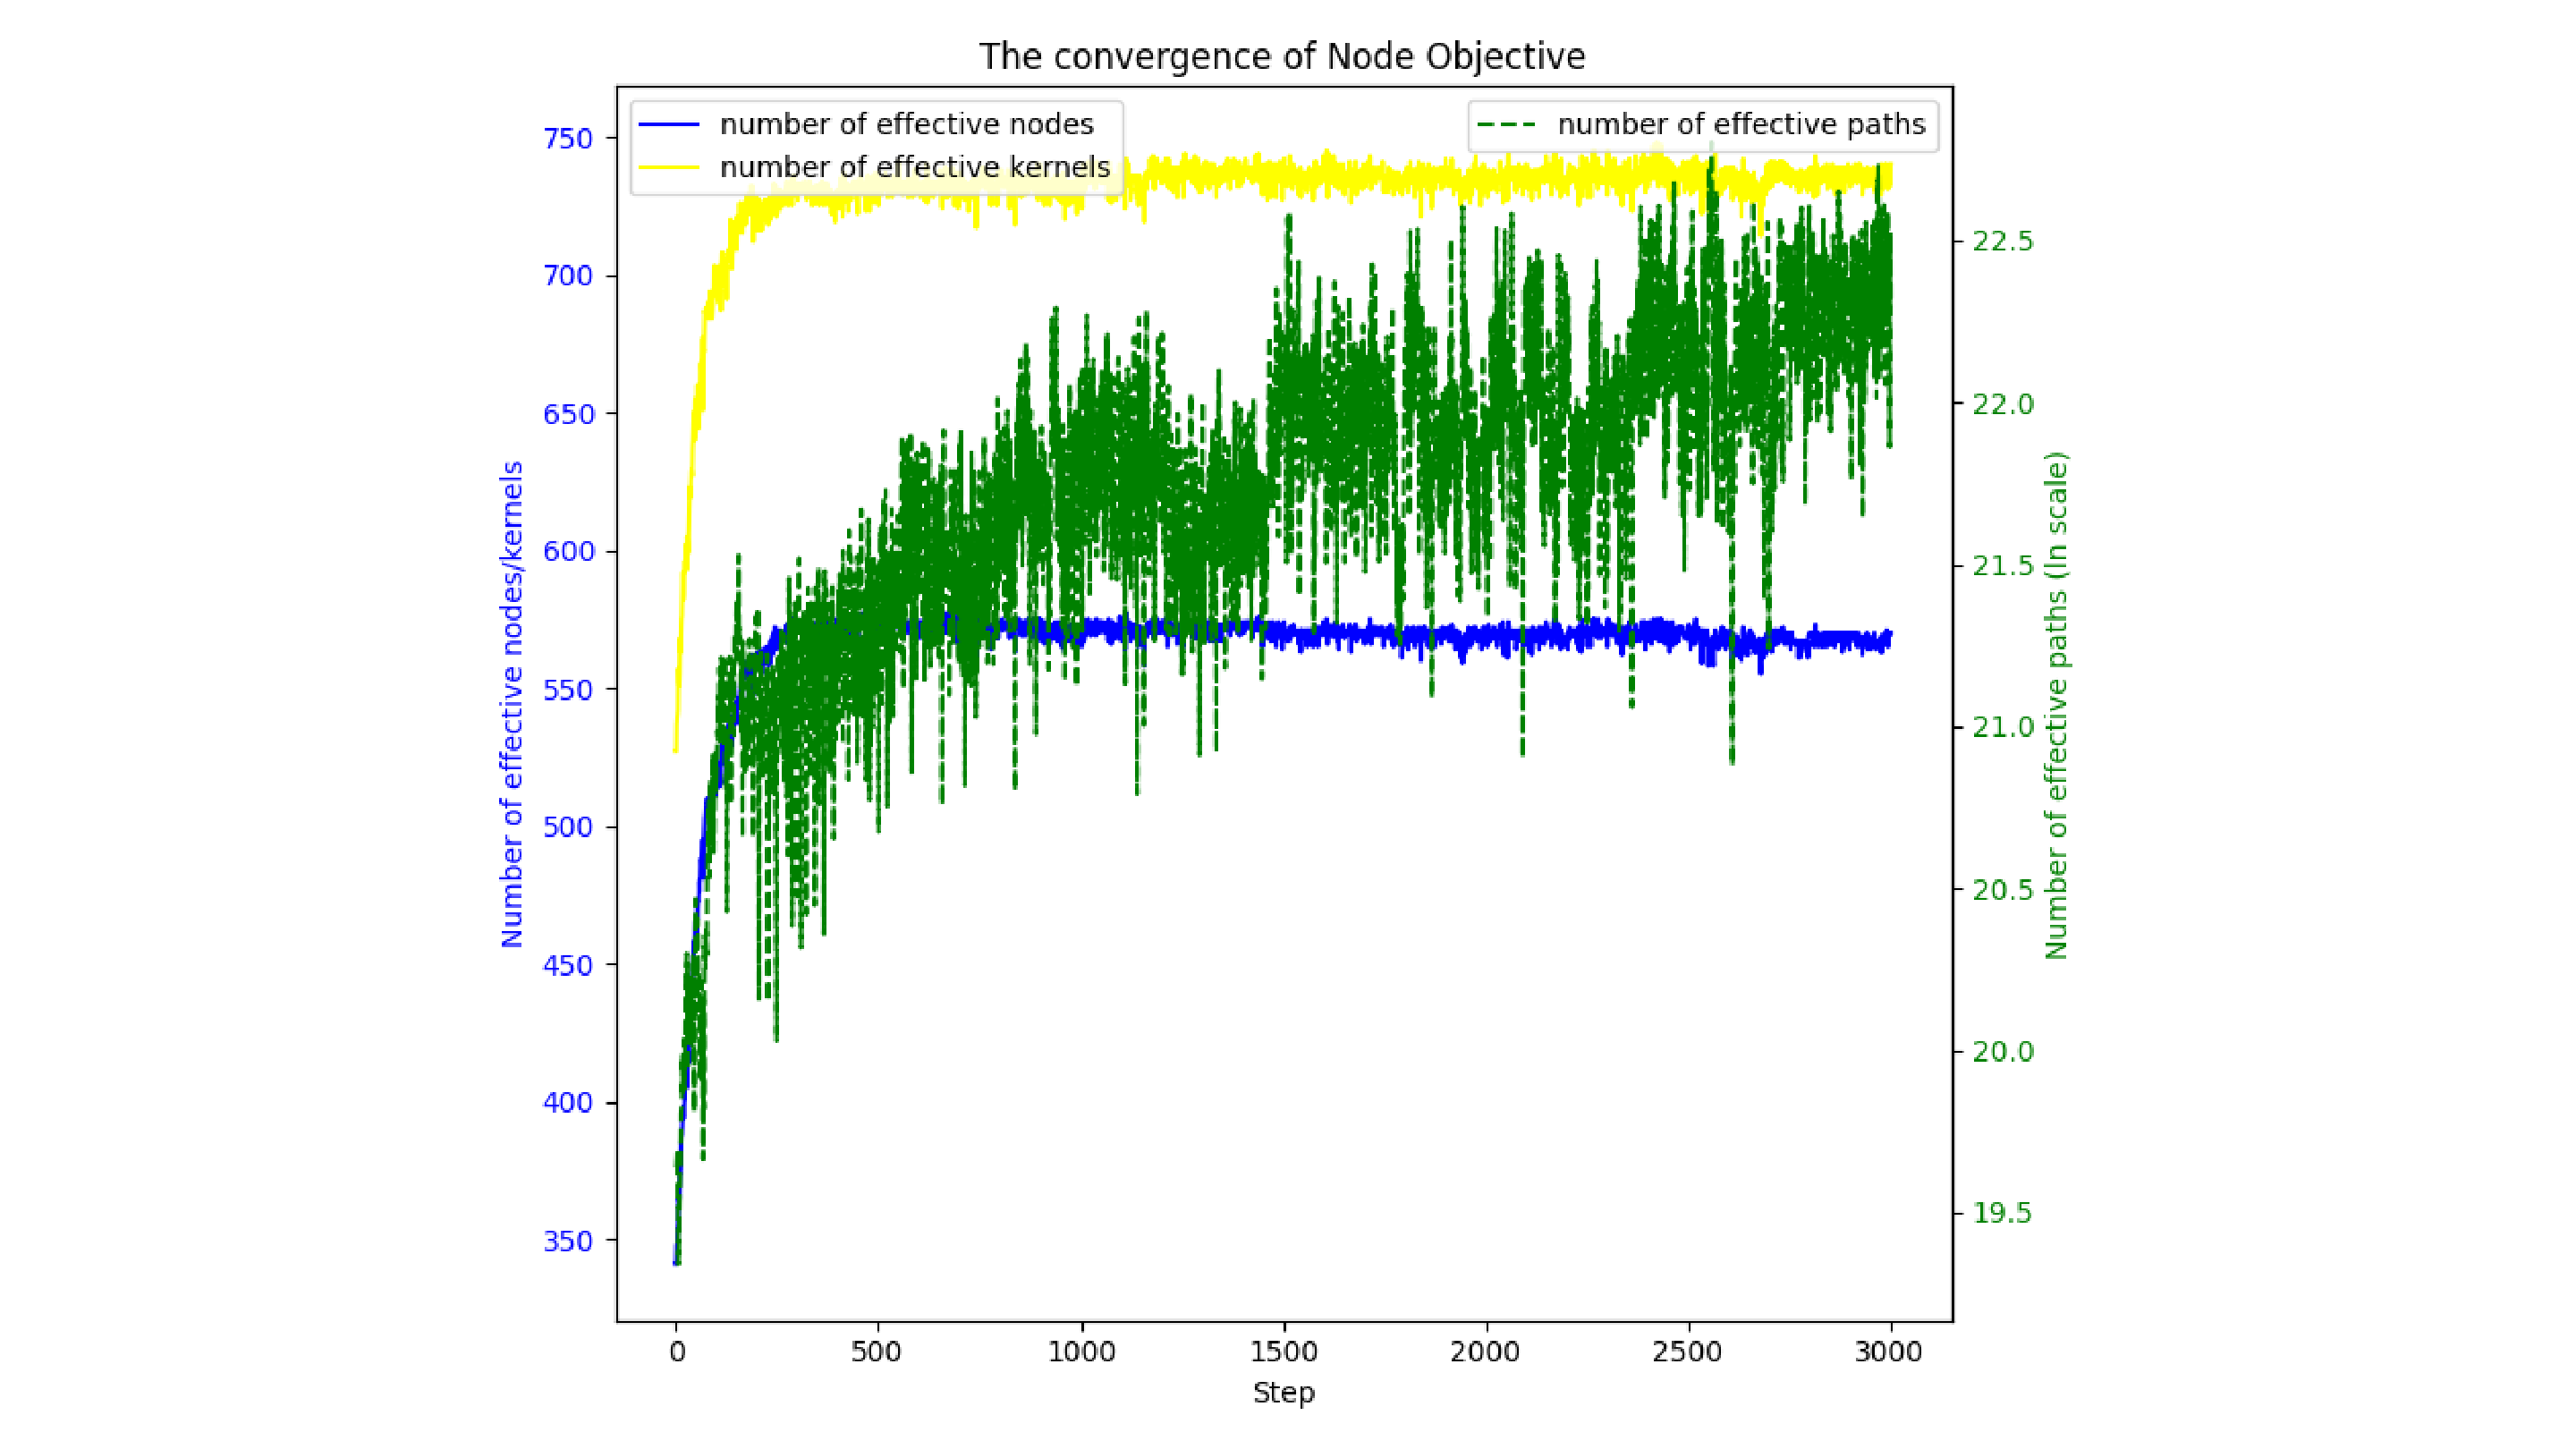This screenshot has height=1449, width=2576.
Task: Click the 22.5 tick on the right axis
Action: (2002, 242)
